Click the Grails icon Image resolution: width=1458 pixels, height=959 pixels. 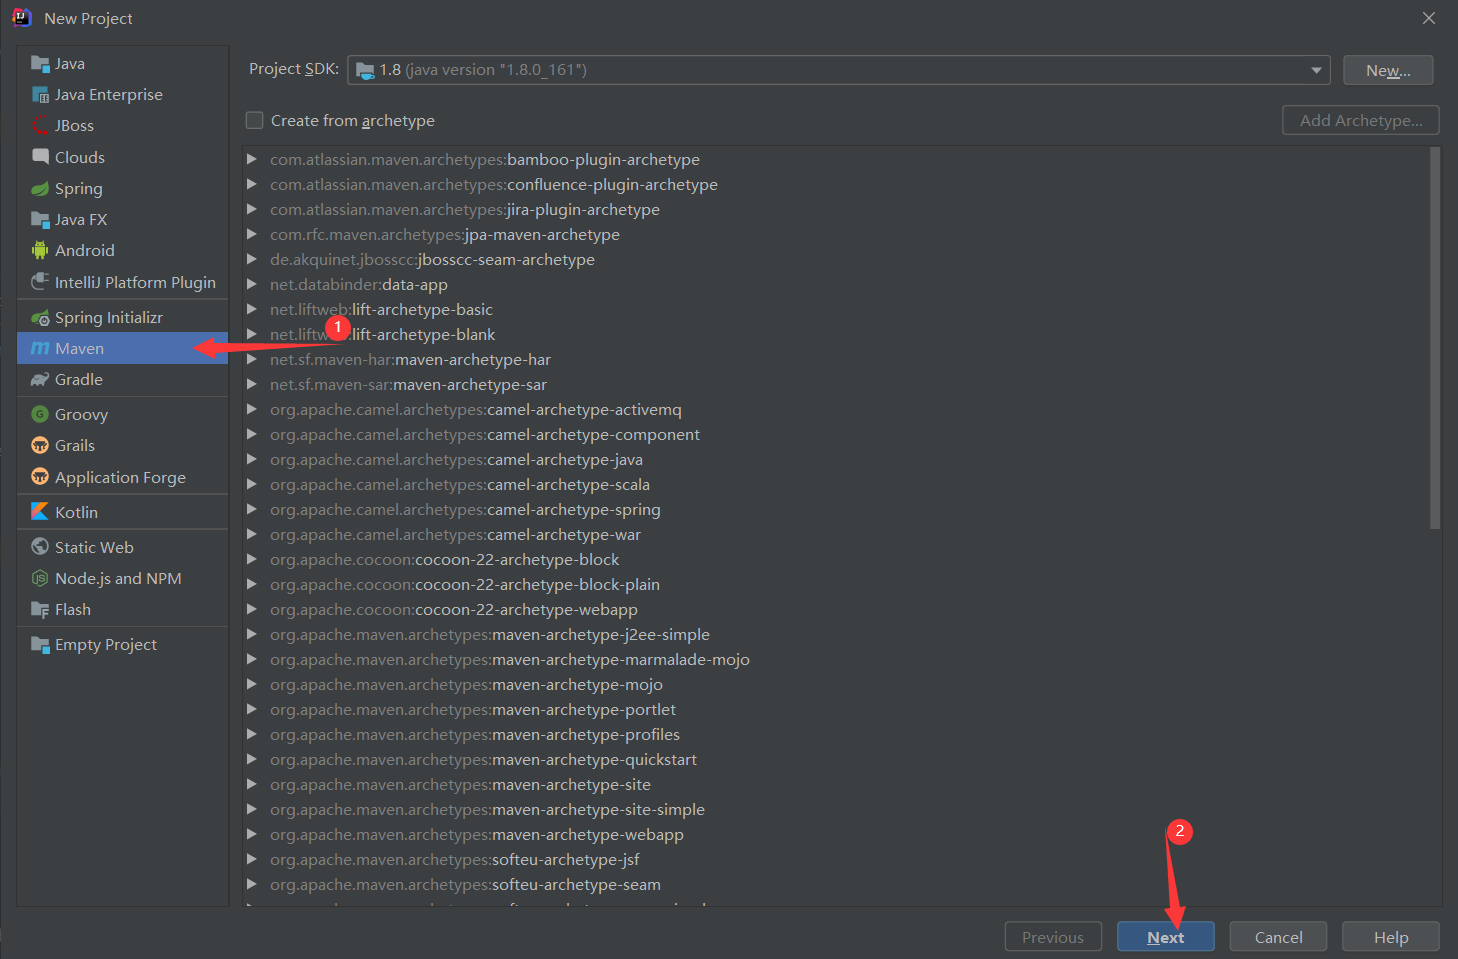[x=40, y=445]
